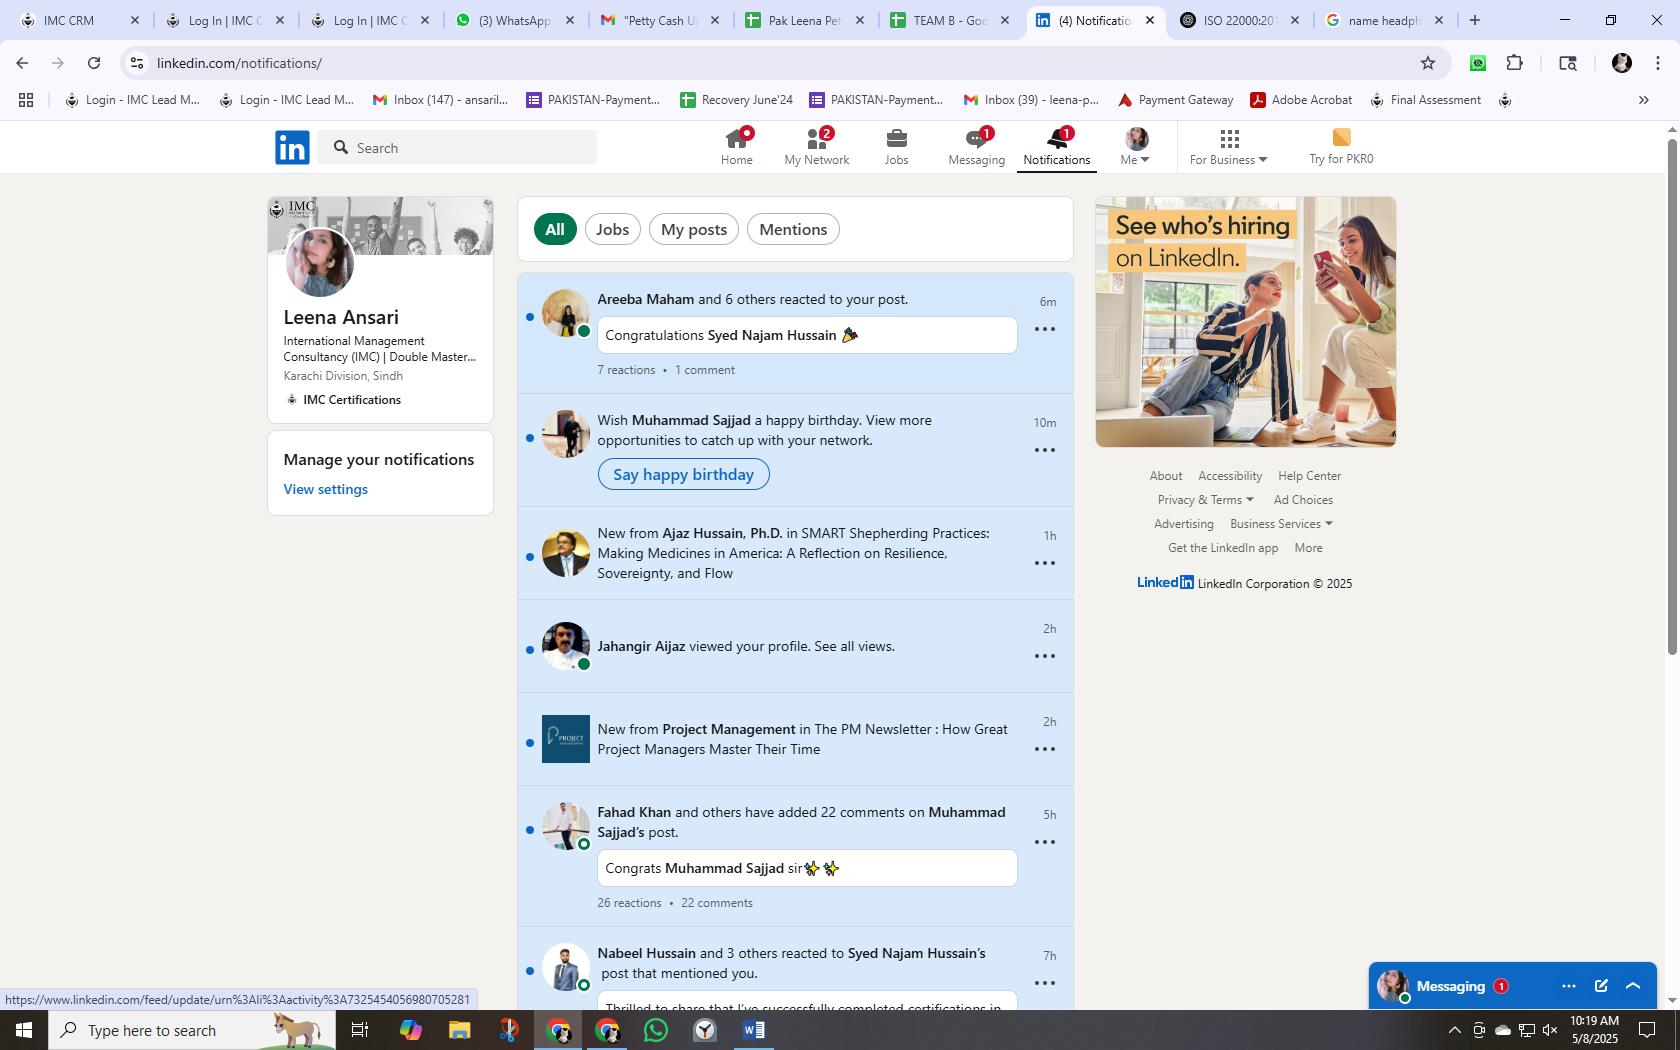This screenshot has height=1050, width=1680.
Task: Open options for Areeba Maham notification
Action: click(x=1045, y=329)
